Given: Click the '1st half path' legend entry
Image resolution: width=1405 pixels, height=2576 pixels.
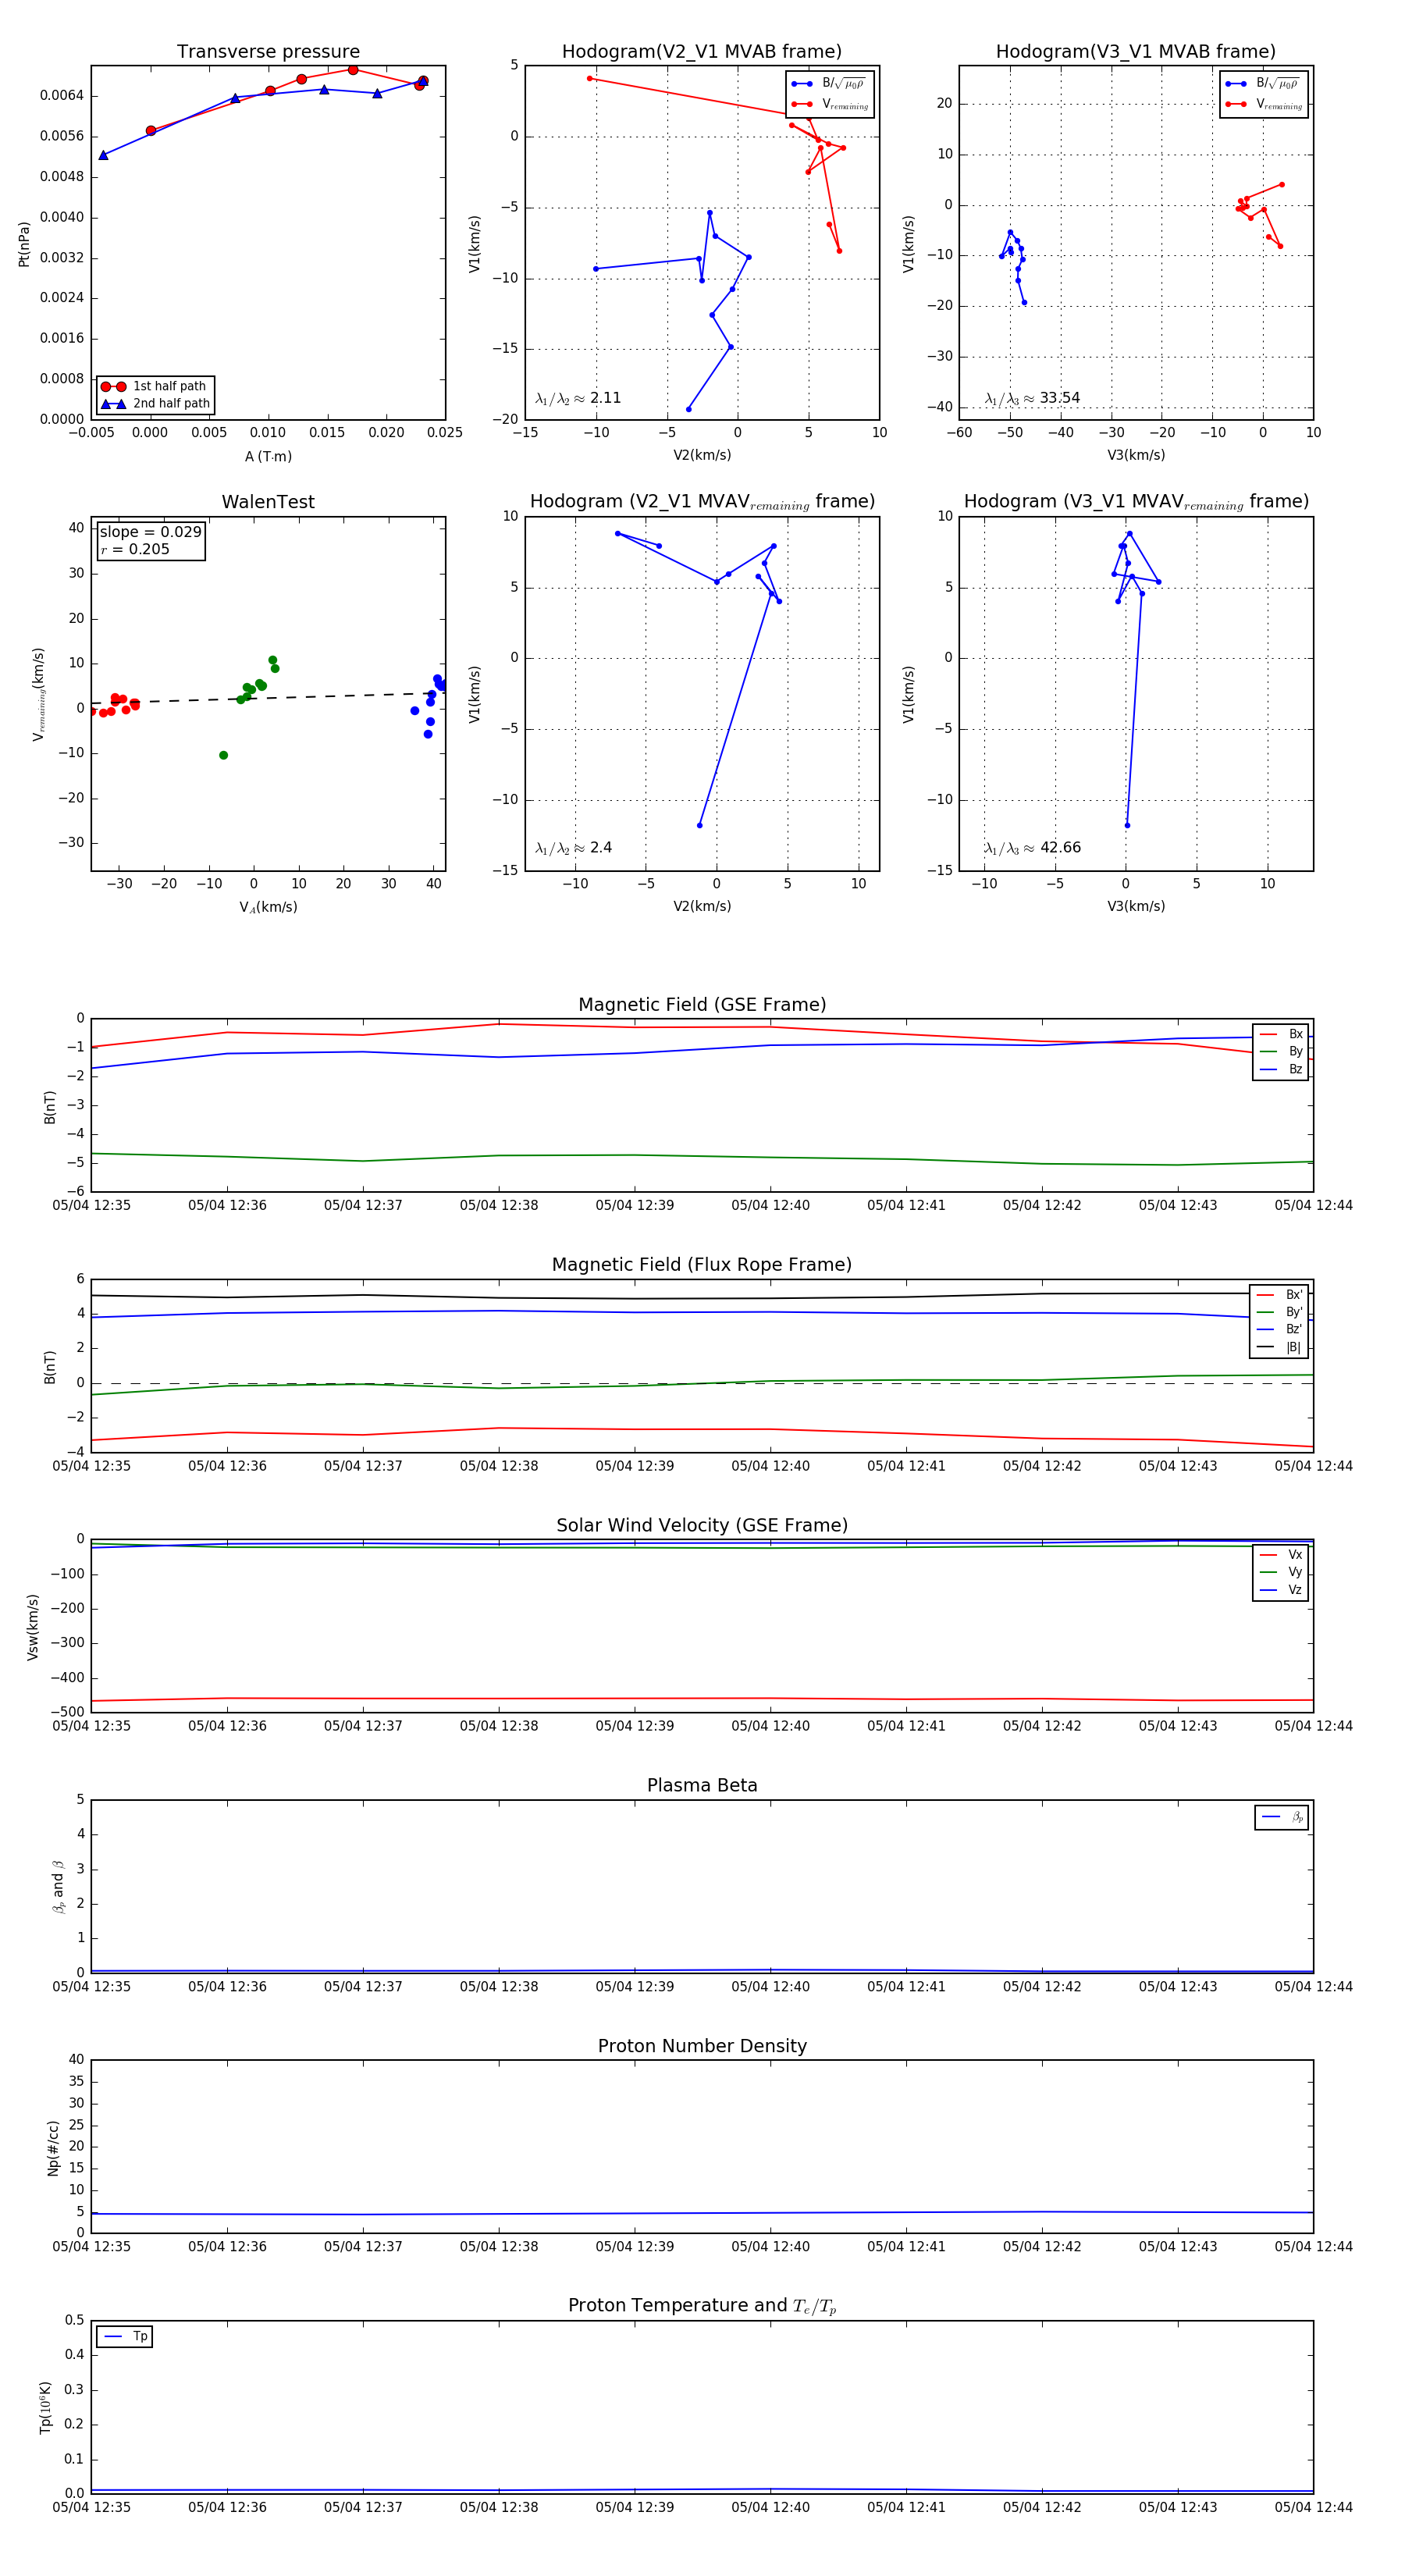Looking at the screenshot, I should 155,386.
